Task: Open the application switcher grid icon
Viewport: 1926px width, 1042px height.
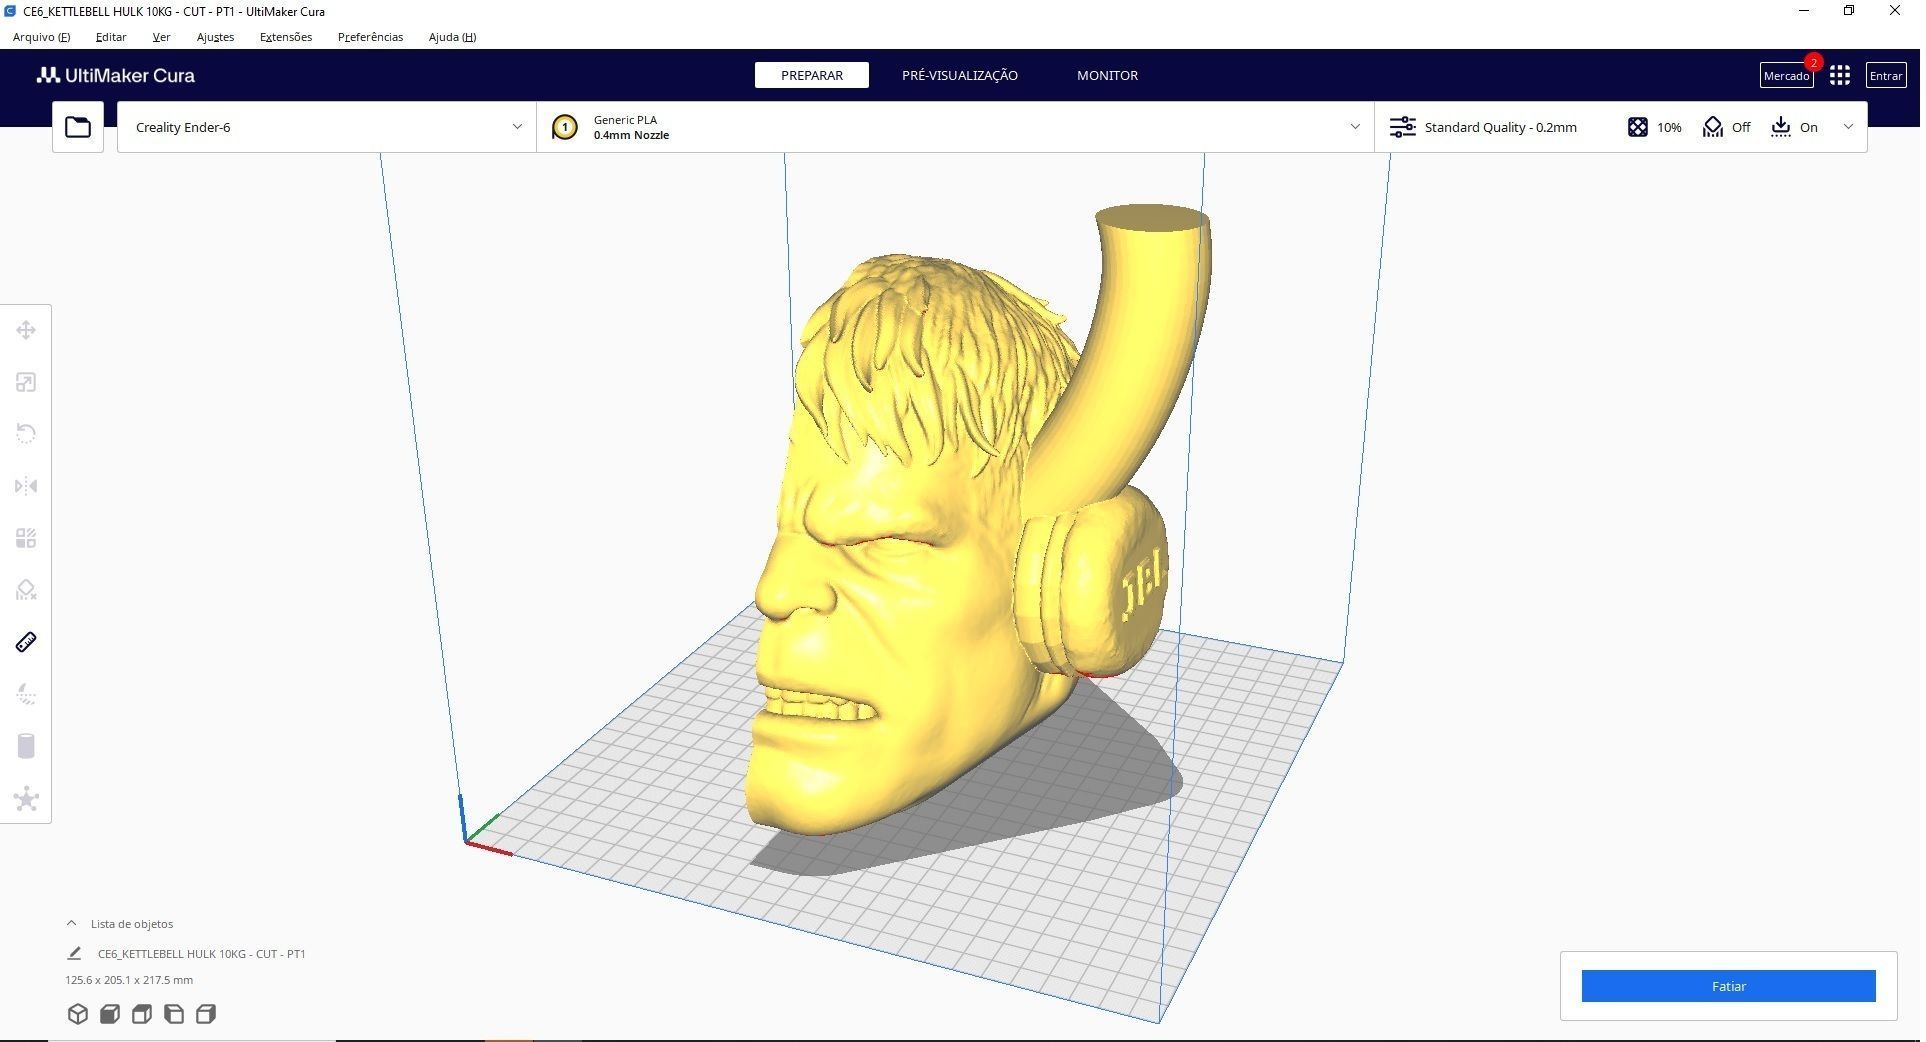Action: [1840, 76]
